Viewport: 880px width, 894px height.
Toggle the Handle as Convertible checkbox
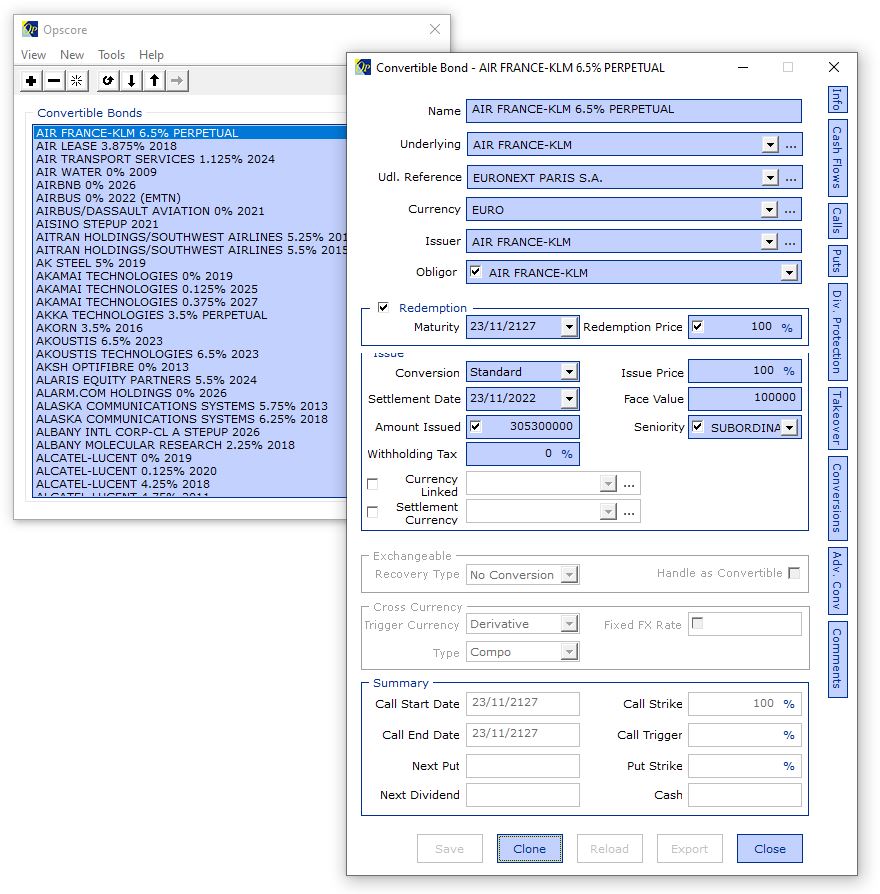tap(793, 572)
